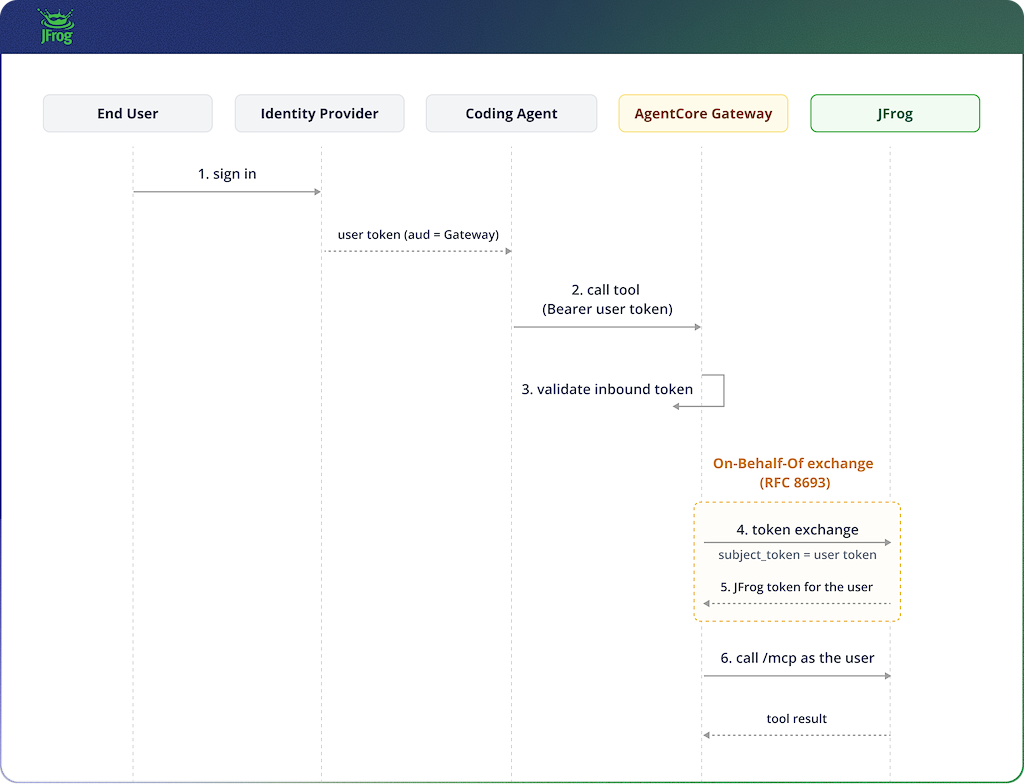Click the '4. token exchange' label
The height and width of the screenshot is (784, 1024).
pos(797,530)
